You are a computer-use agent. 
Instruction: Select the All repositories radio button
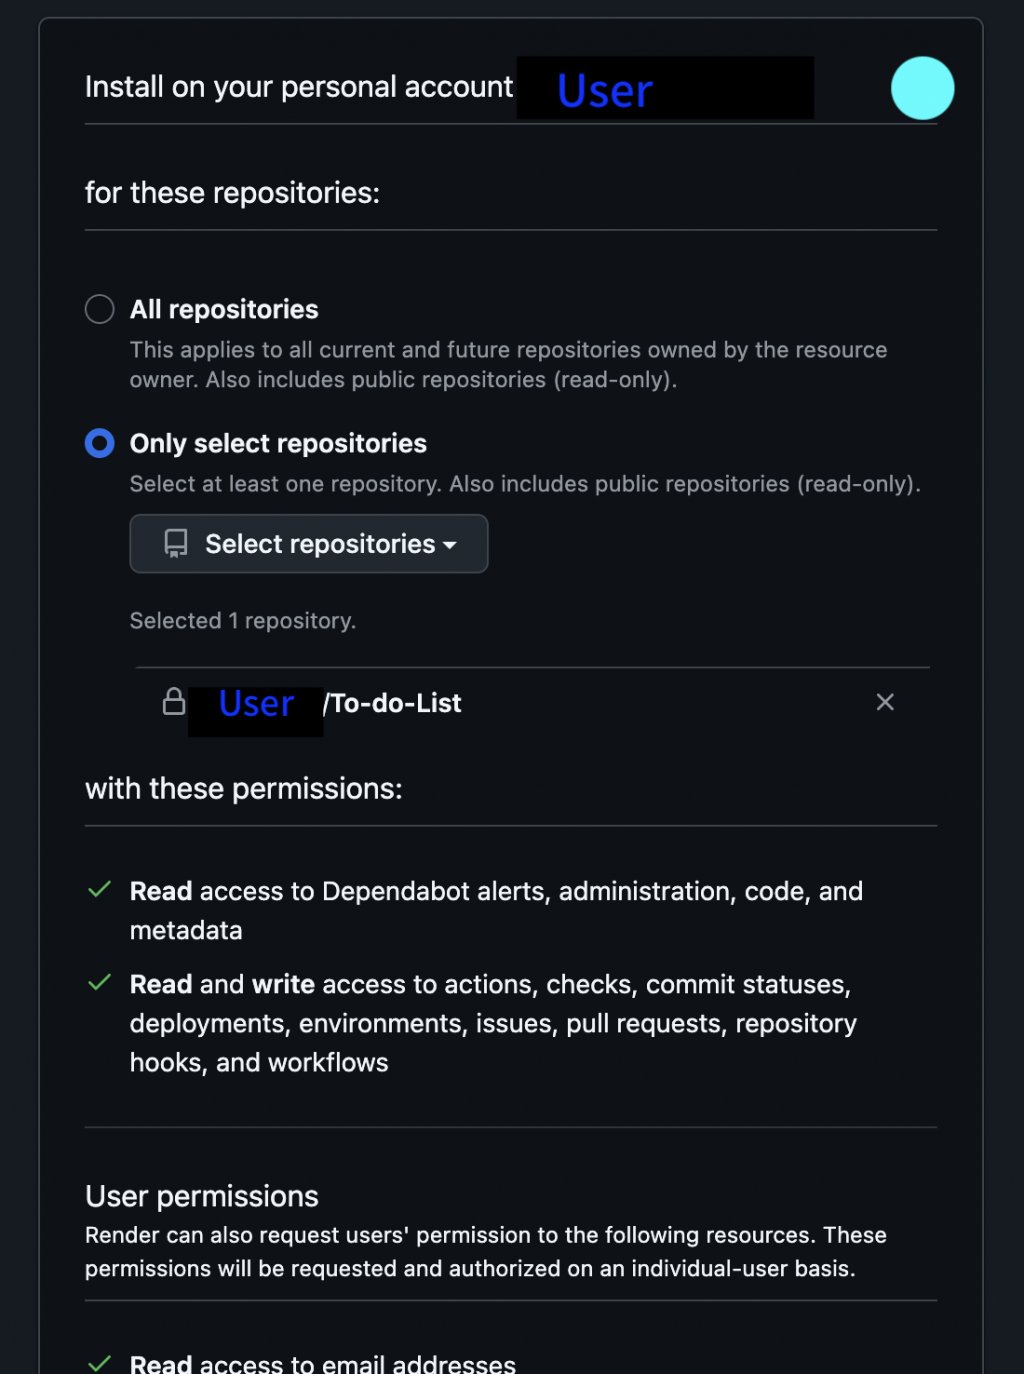[99, 309]
